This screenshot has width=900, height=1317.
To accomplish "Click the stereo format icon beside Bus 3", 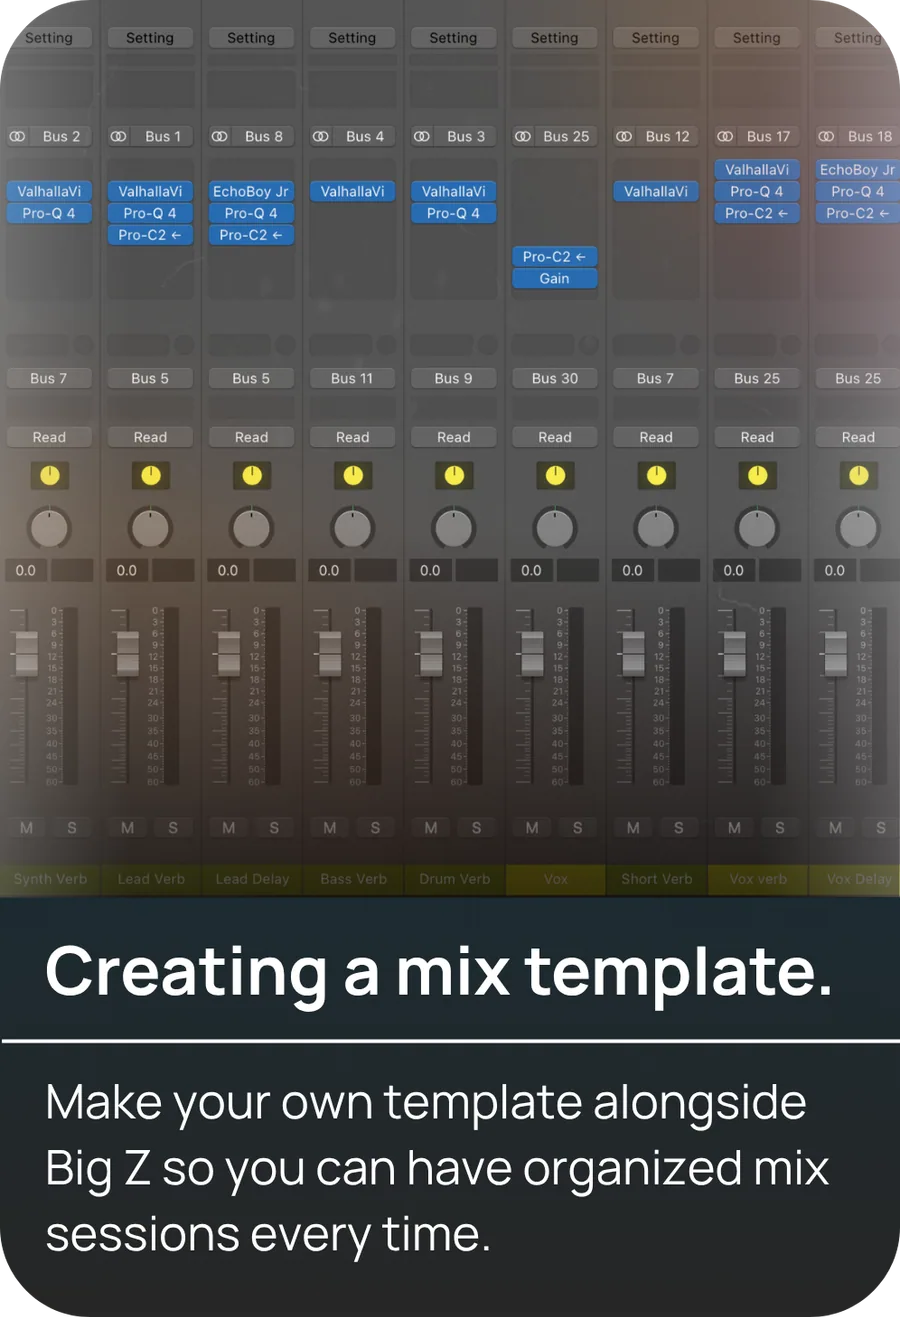I will coord(422,136).
